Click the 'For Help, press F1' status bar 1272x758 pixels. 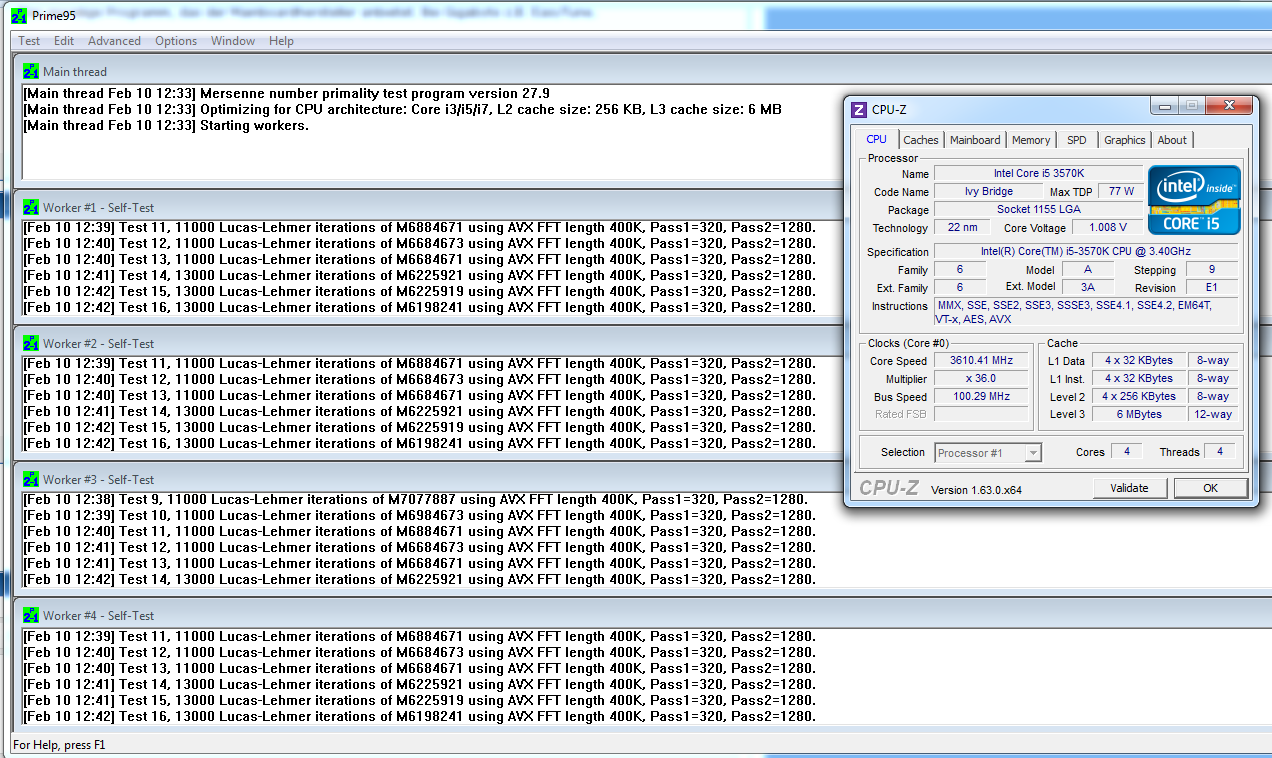[x=58, y=745]
